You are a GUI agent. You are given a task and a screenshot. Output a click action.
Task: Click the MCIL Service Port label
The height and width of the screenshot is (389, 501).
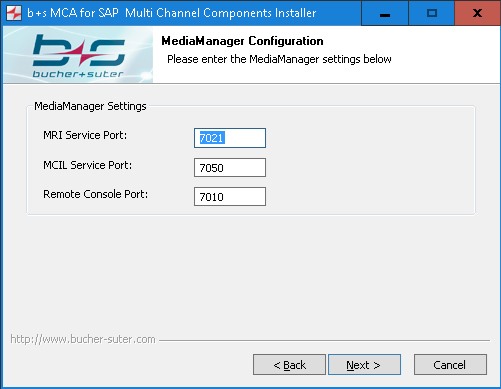pyautogui.click(x=87, y=165)
